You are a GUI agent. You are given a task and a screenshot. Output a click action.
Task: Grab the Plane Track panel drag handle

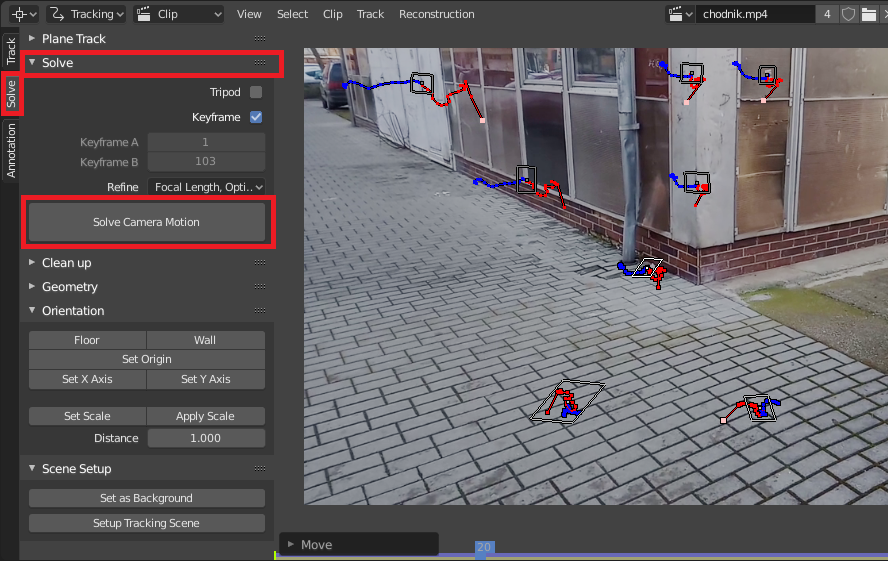click(x=260, y=38)
